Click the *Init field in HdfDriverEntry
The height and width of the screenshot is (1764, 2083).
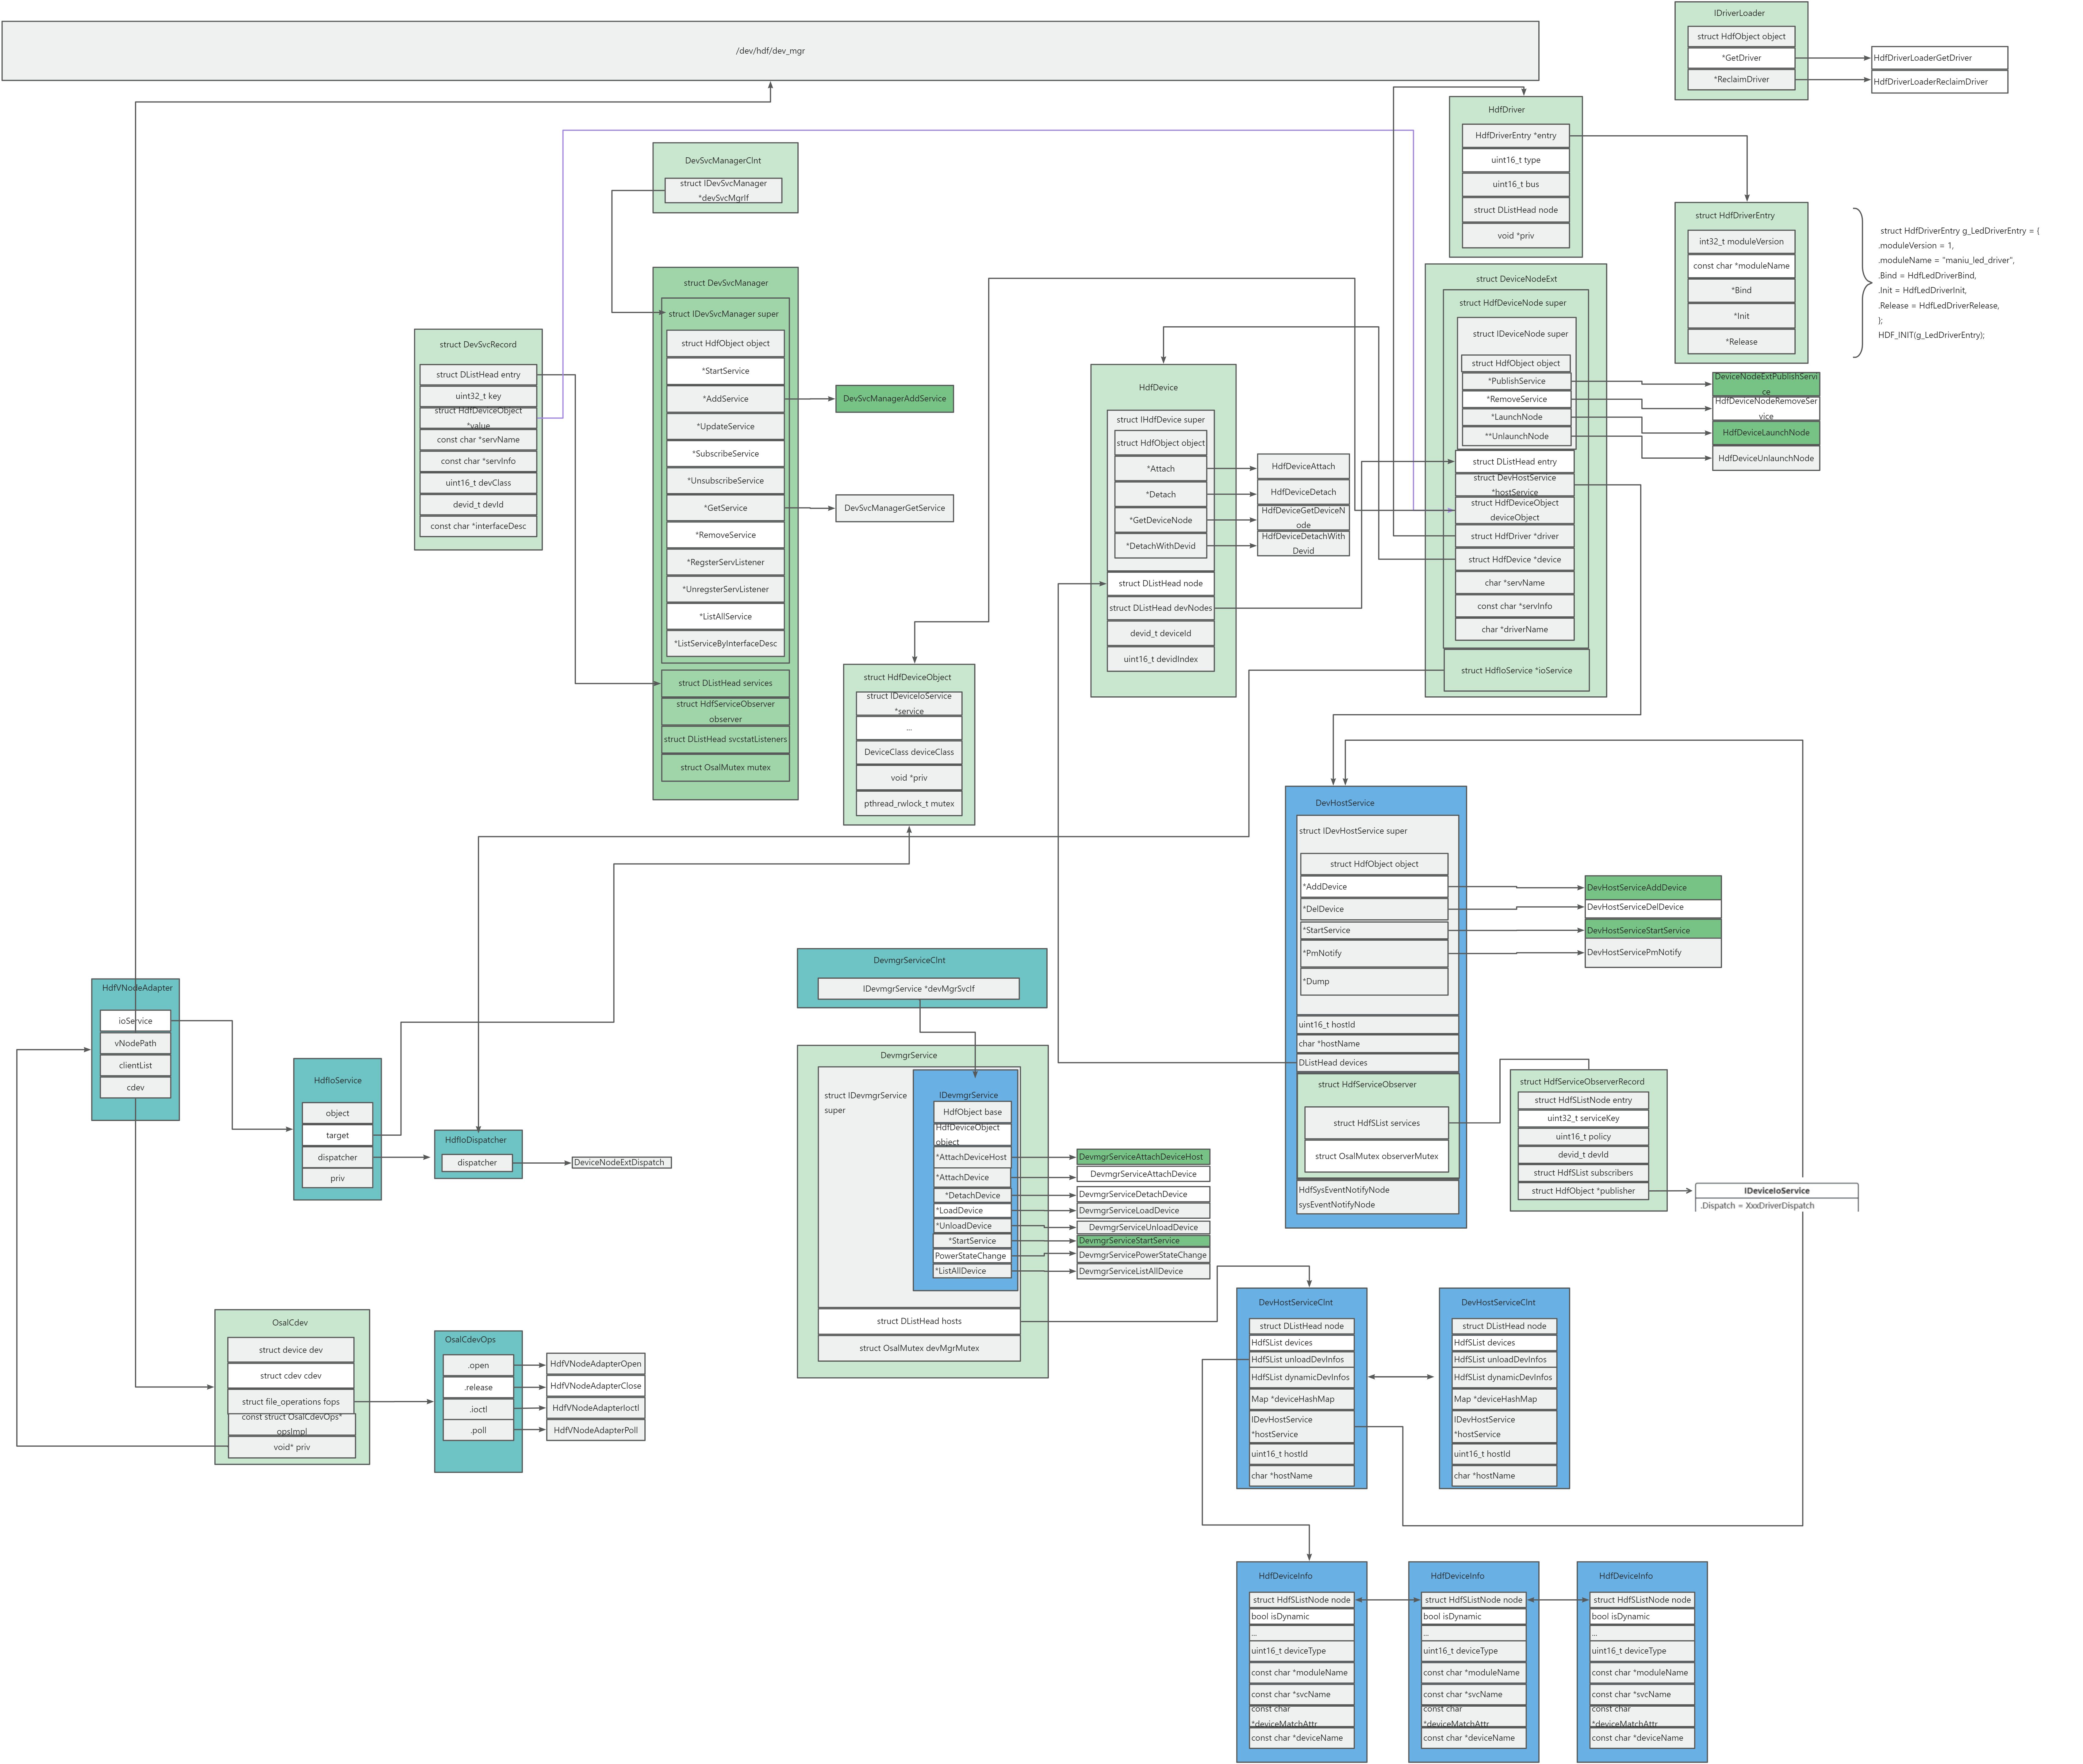click(x=1741, y=316)
